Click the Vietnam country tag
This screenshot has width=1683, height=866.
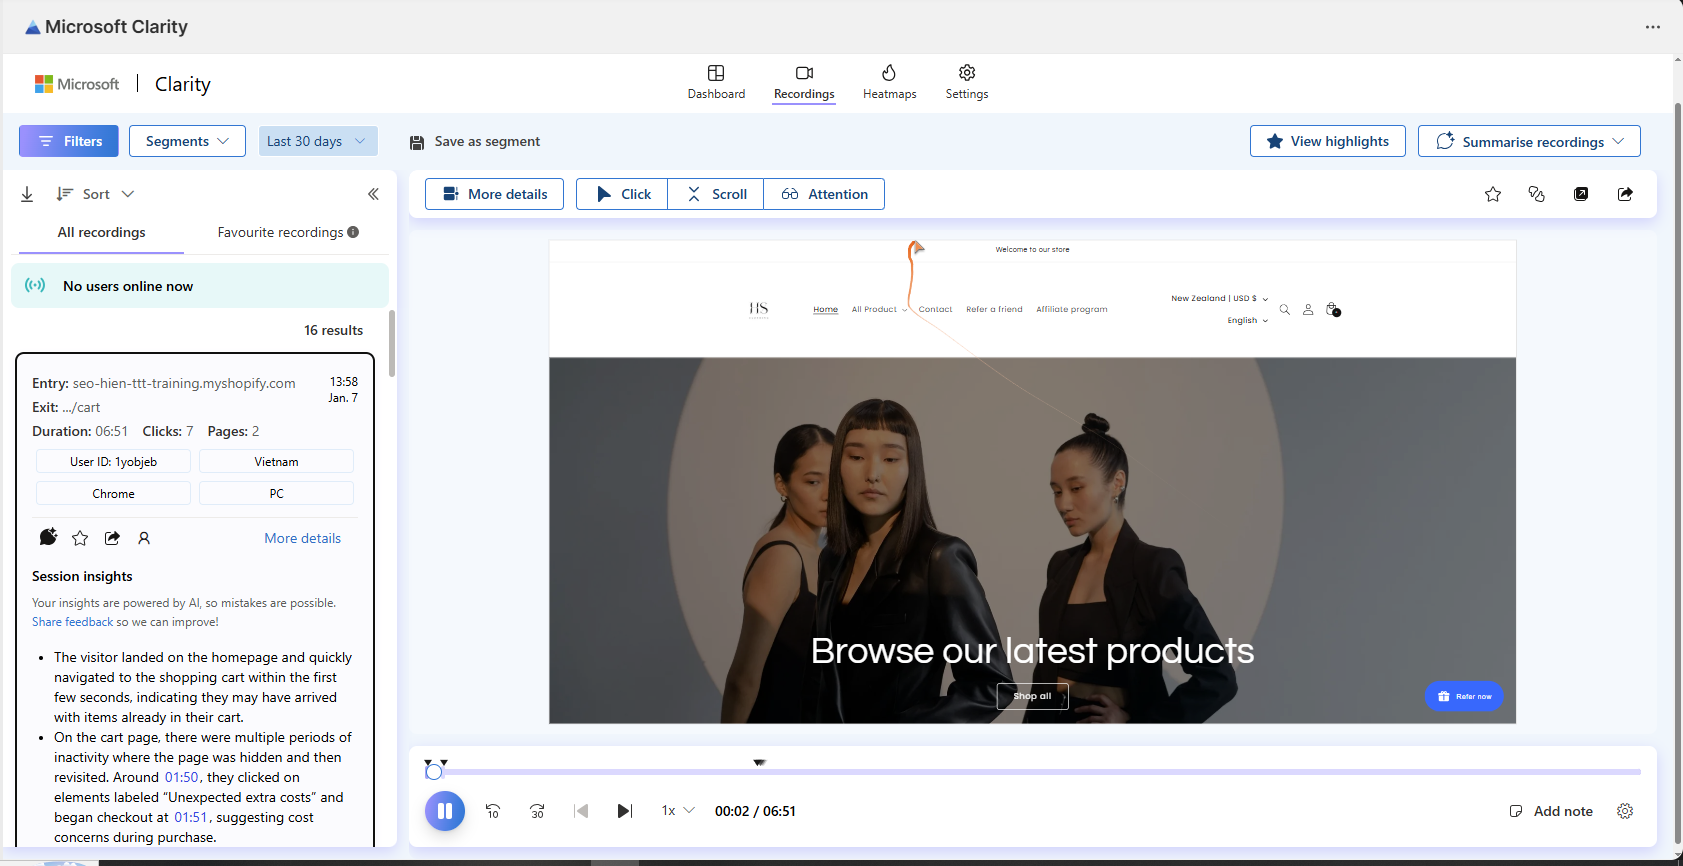click(276, 461)
